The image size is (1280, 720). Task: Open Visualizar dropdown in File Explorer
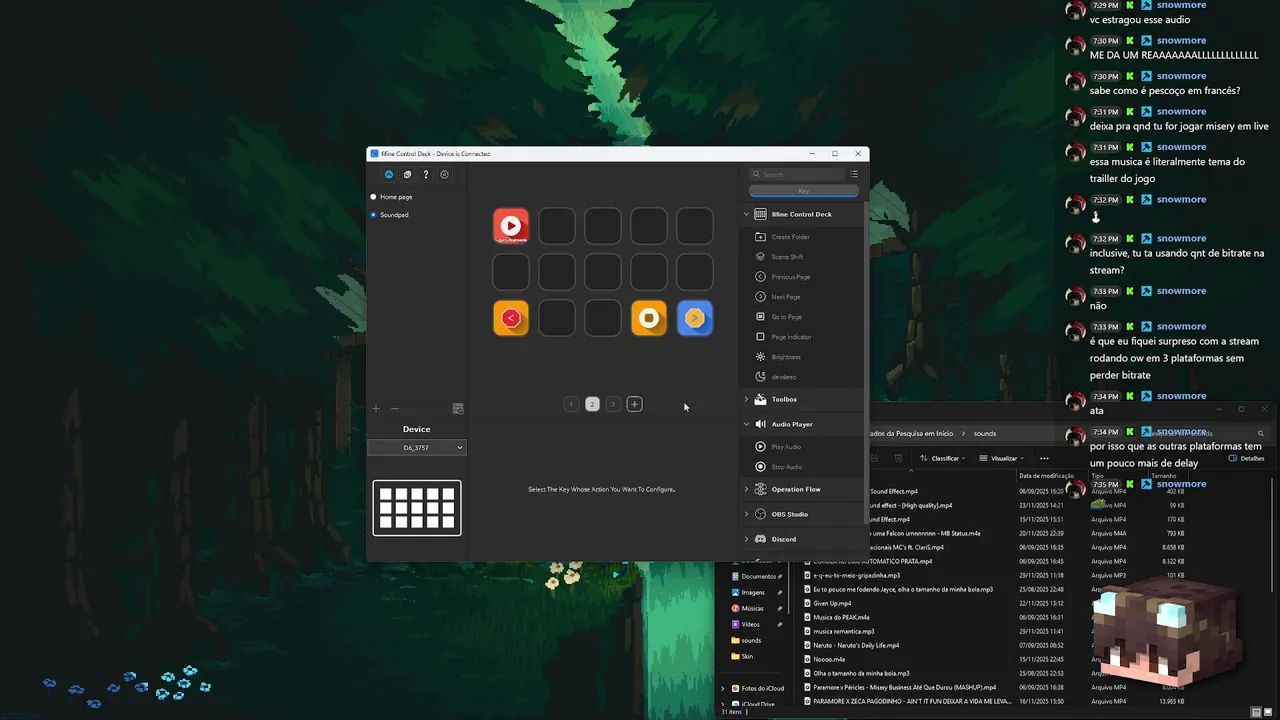pyautogui.click(x=1002, y=458)
